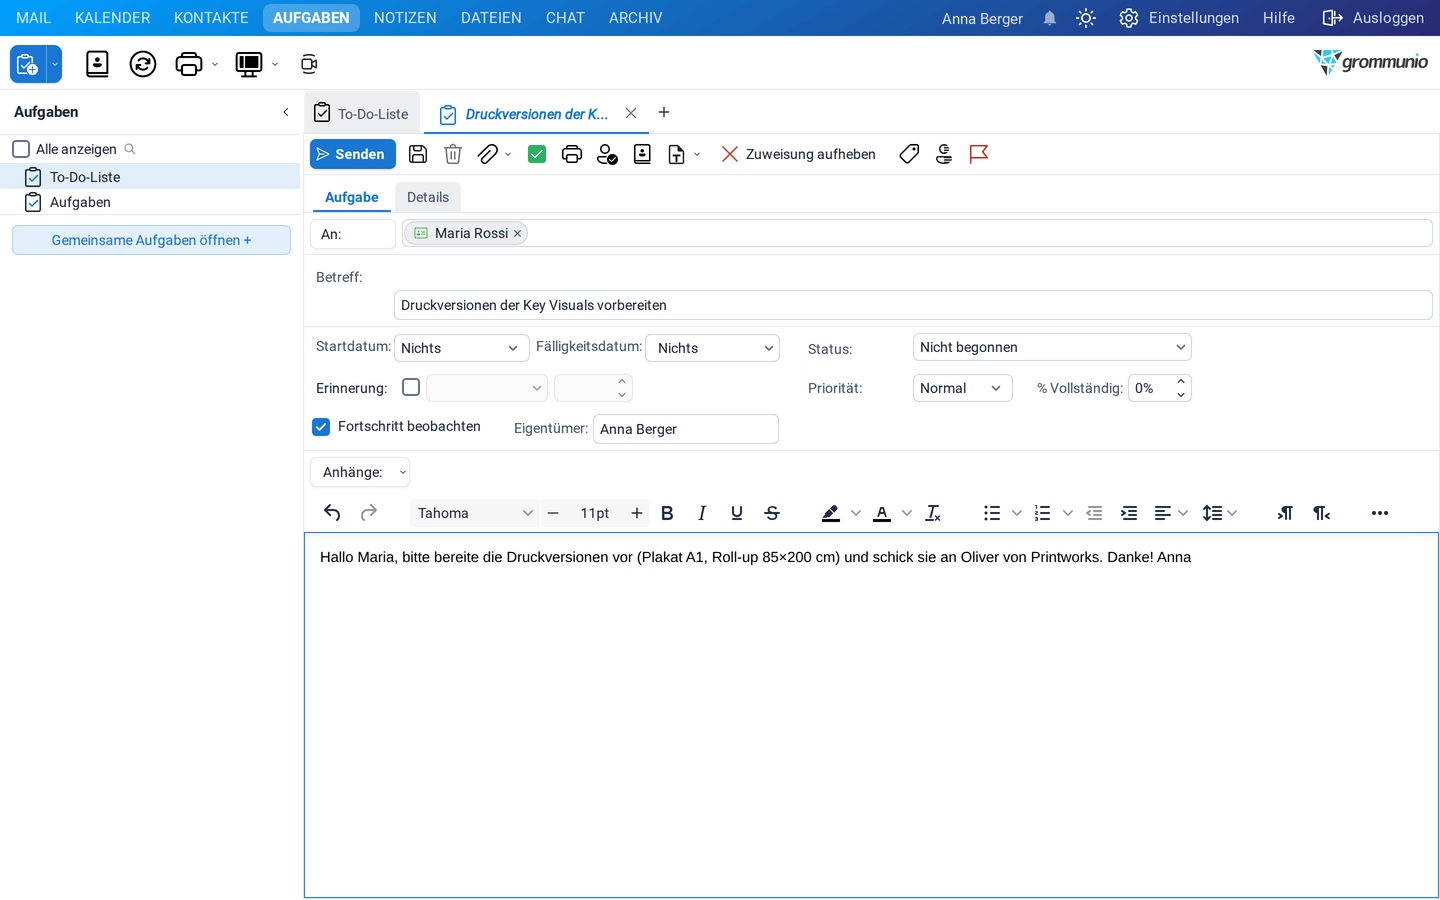
Task: Click the clear formatting icon
Action: [x=933, y=513]
